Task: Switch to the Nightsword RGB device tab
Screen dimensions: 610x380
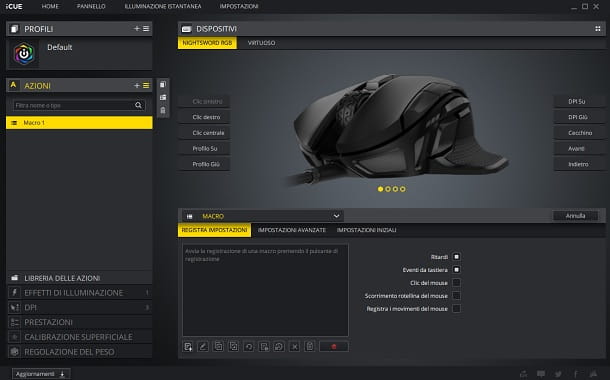Action: (207, 43)
